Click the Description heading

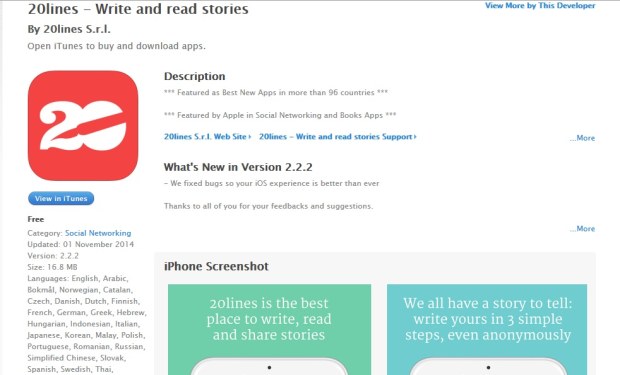195,76
